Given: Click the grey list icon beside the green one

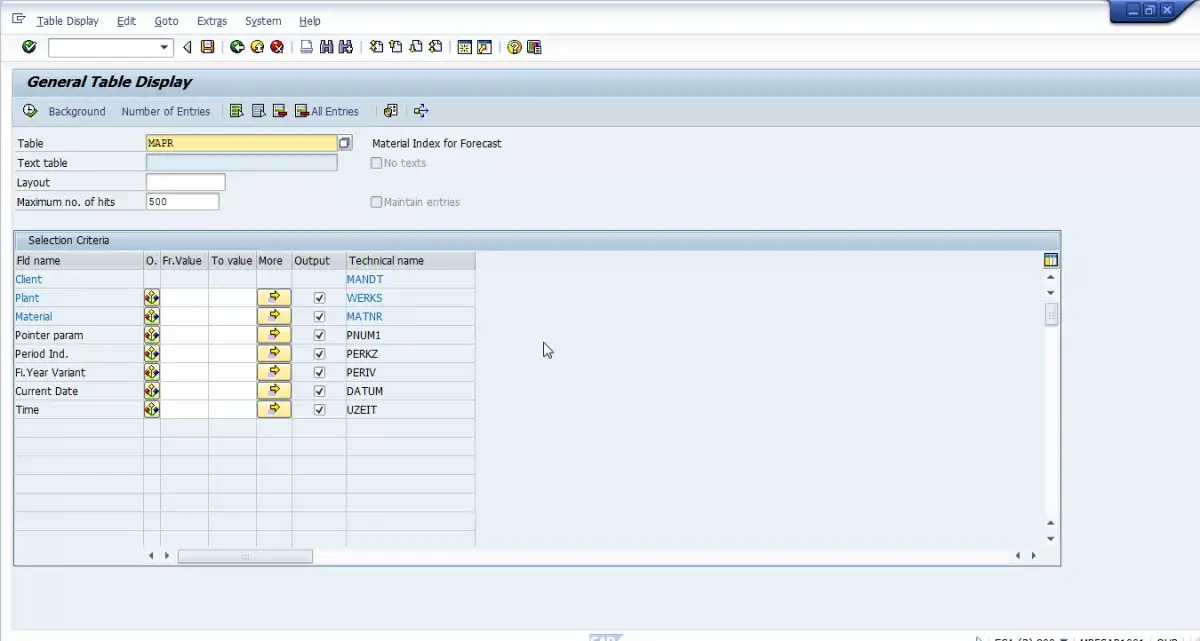Looking at the screenshot, I should point(258,111).
